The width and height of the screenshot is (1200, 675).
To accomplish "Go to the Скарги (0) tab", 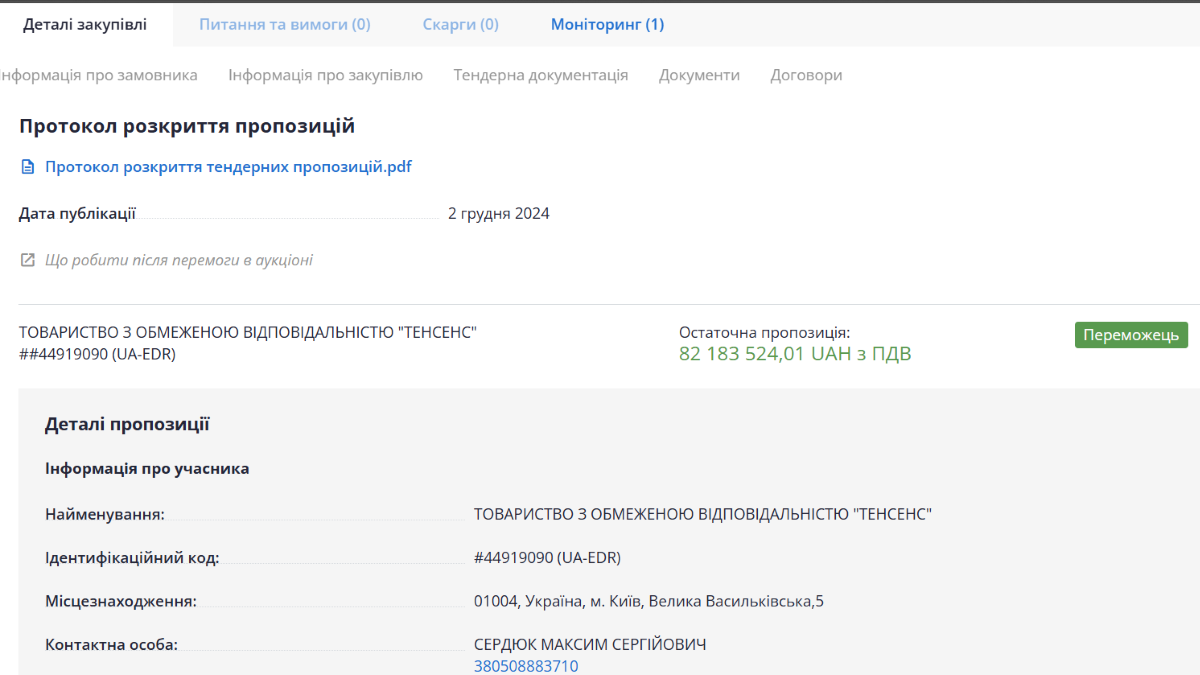I will coord(460,24).
